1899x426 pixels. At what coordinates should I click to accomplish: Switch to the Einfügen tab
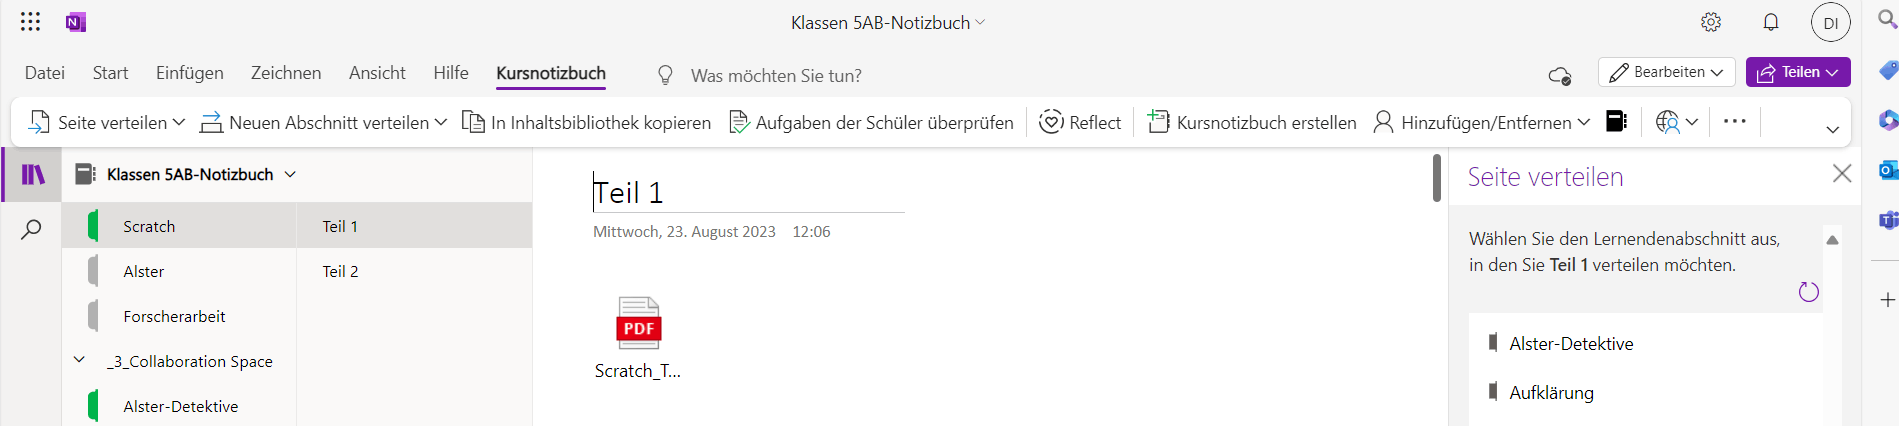[190, 73]
